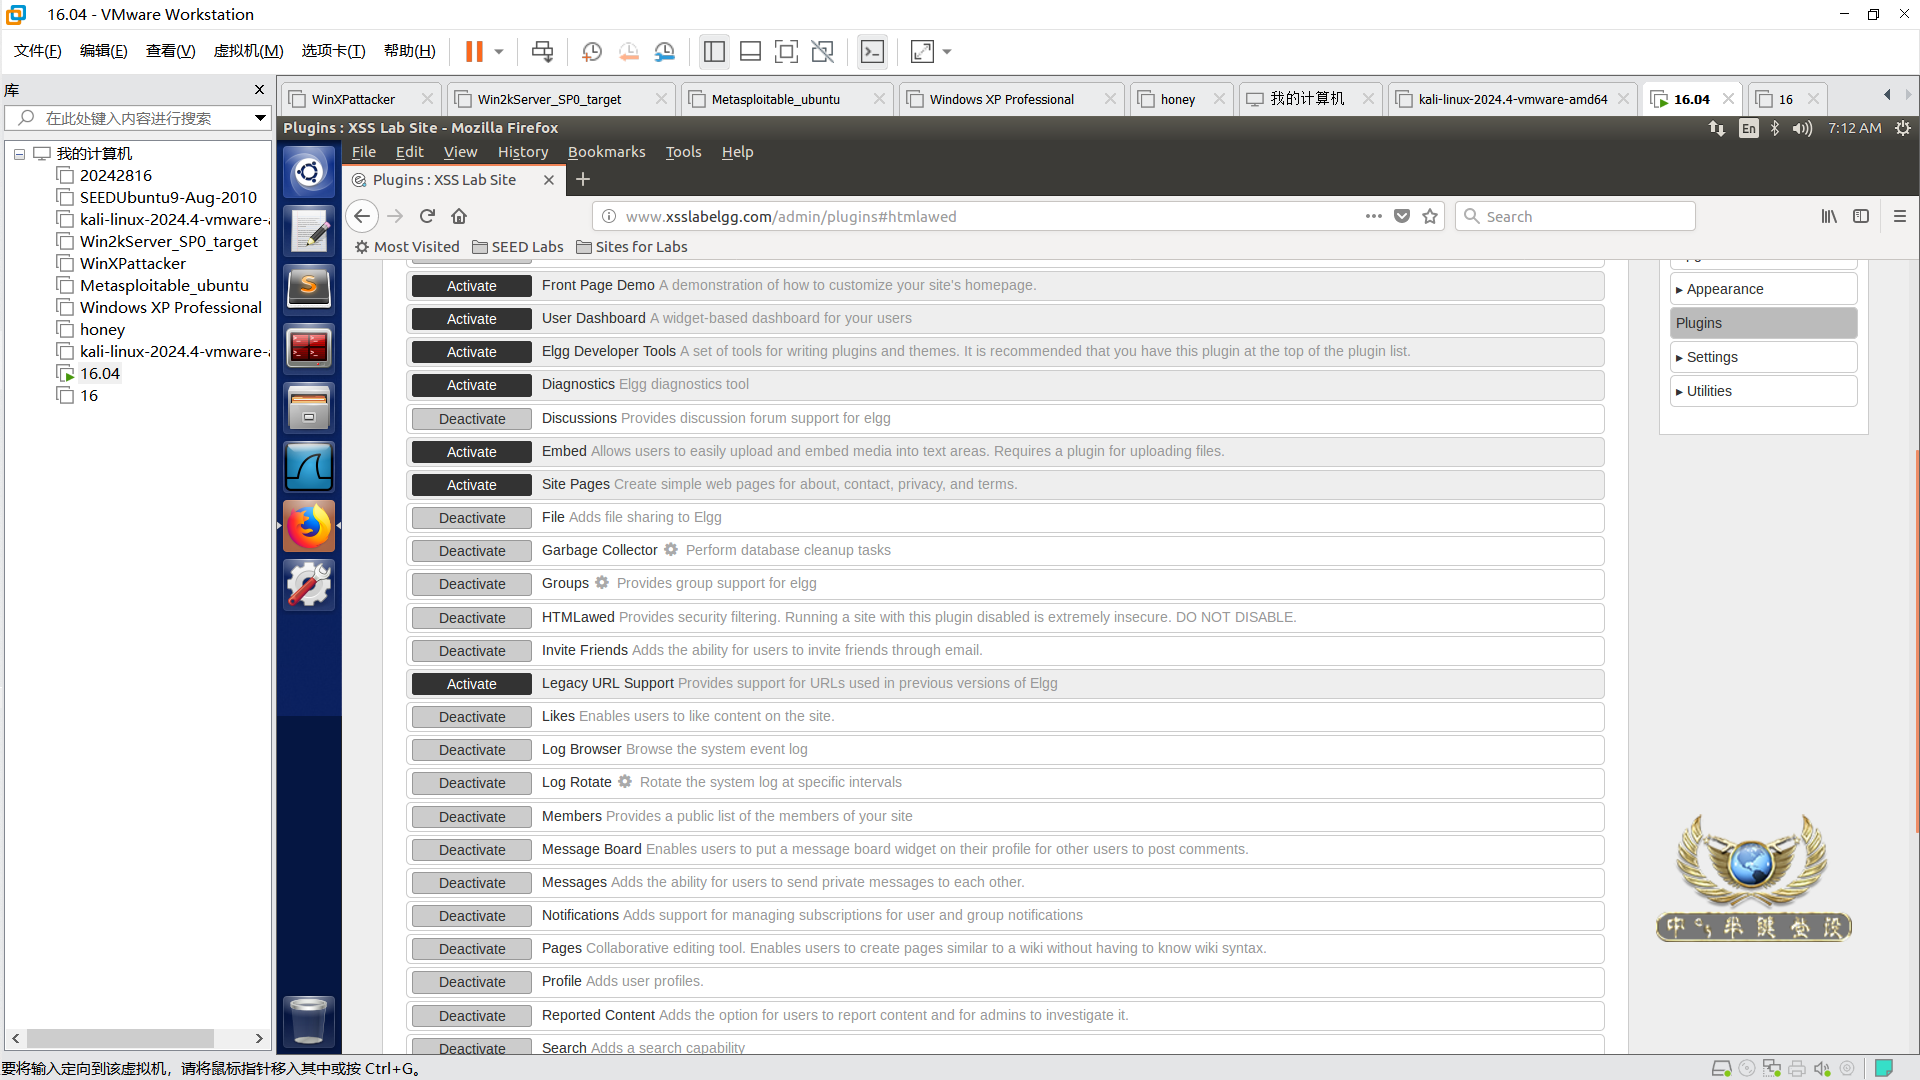The height and width of the screenshot is (1080, 1920).
Task: Expand the Utilities admin menu section
Action: tap(1708, 391)
